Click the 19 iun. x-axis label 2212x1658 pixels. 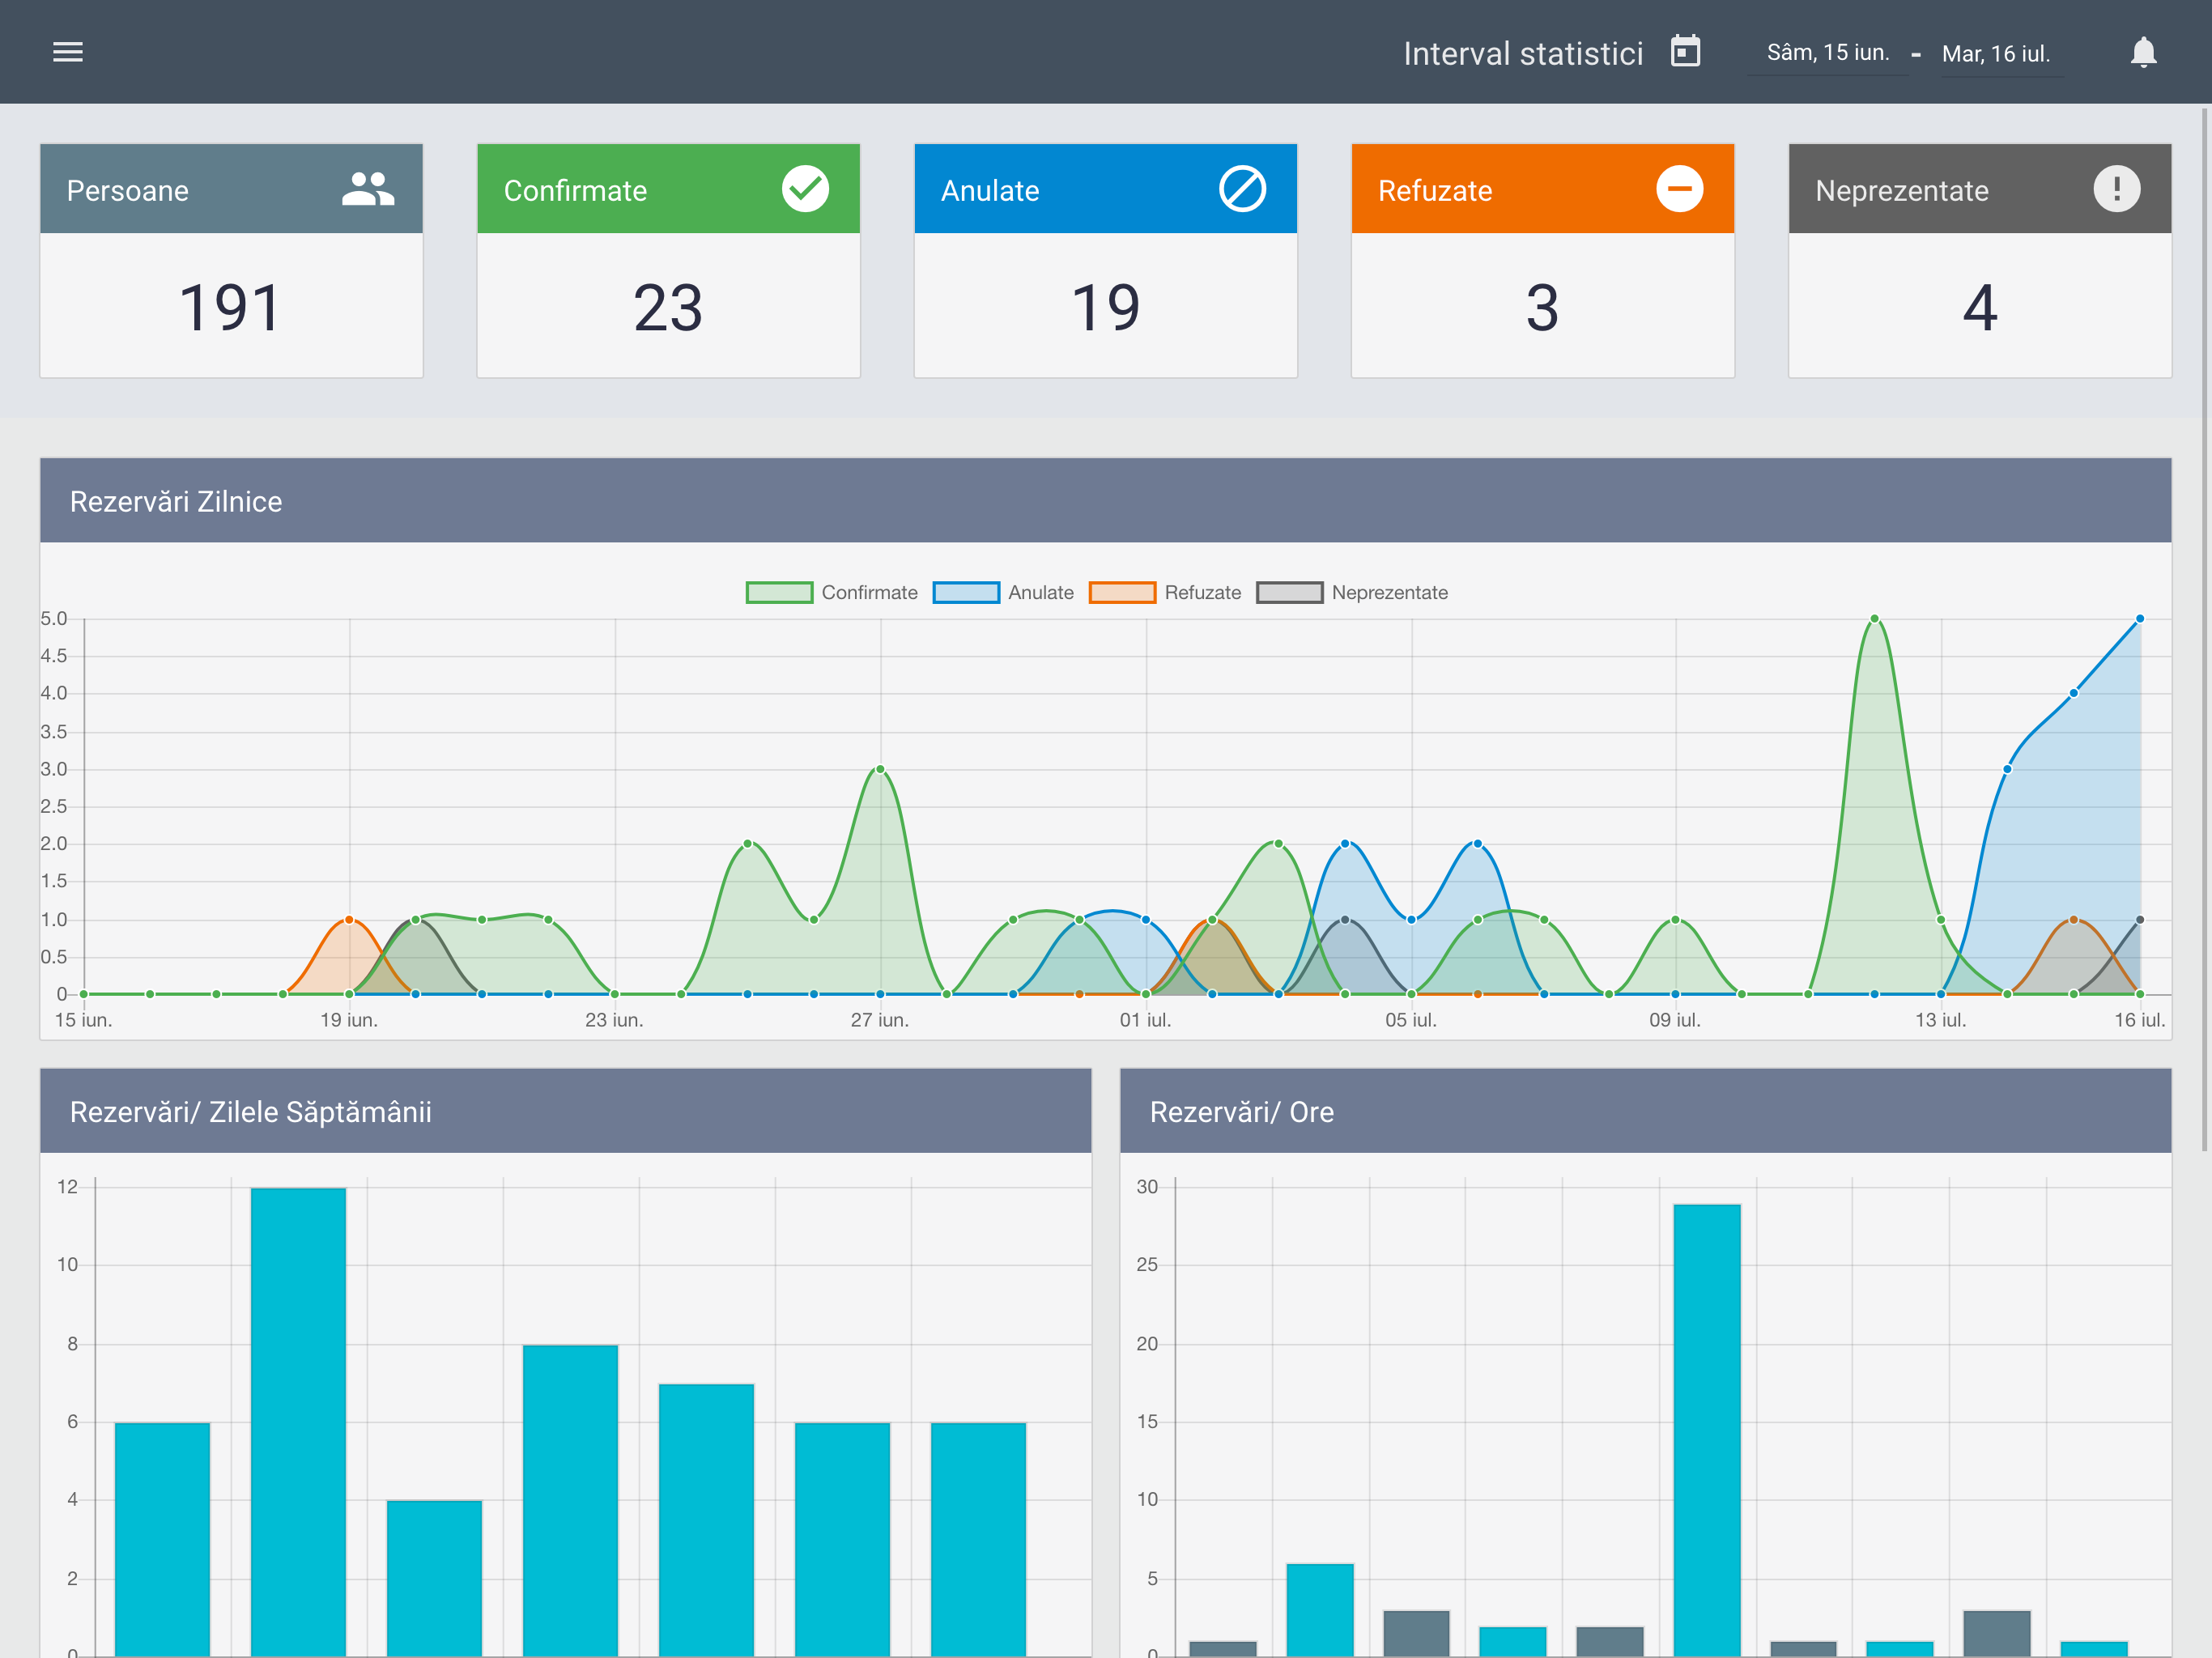point(349,1020)
